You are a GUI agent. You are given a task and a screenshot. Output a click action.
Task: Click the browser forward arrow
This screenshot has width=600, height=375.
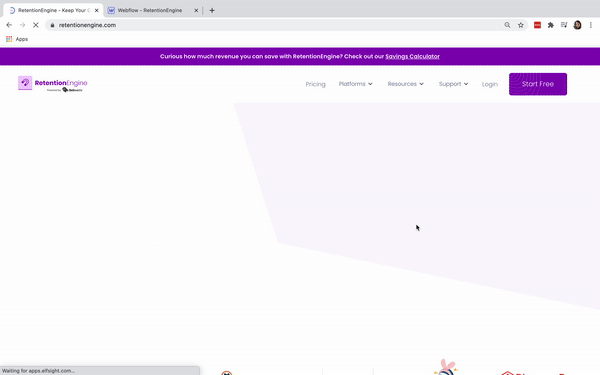point(23,25)
